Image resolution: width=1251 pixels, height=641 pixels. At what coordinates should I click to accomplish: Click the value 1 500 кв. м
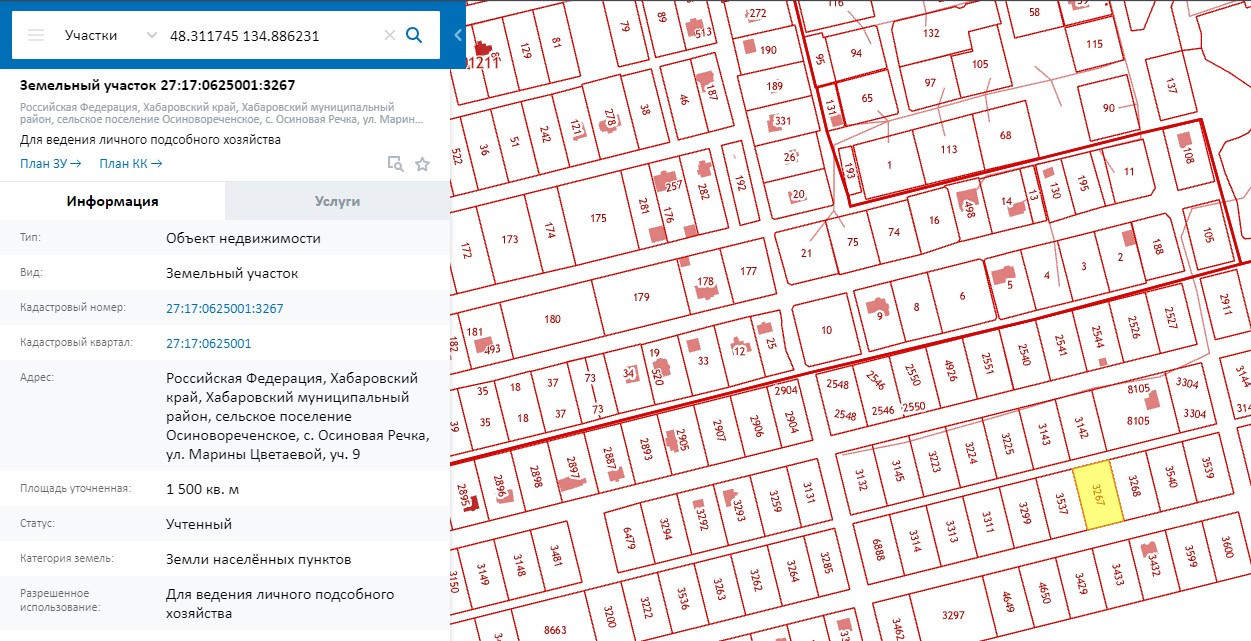[202, 489]
